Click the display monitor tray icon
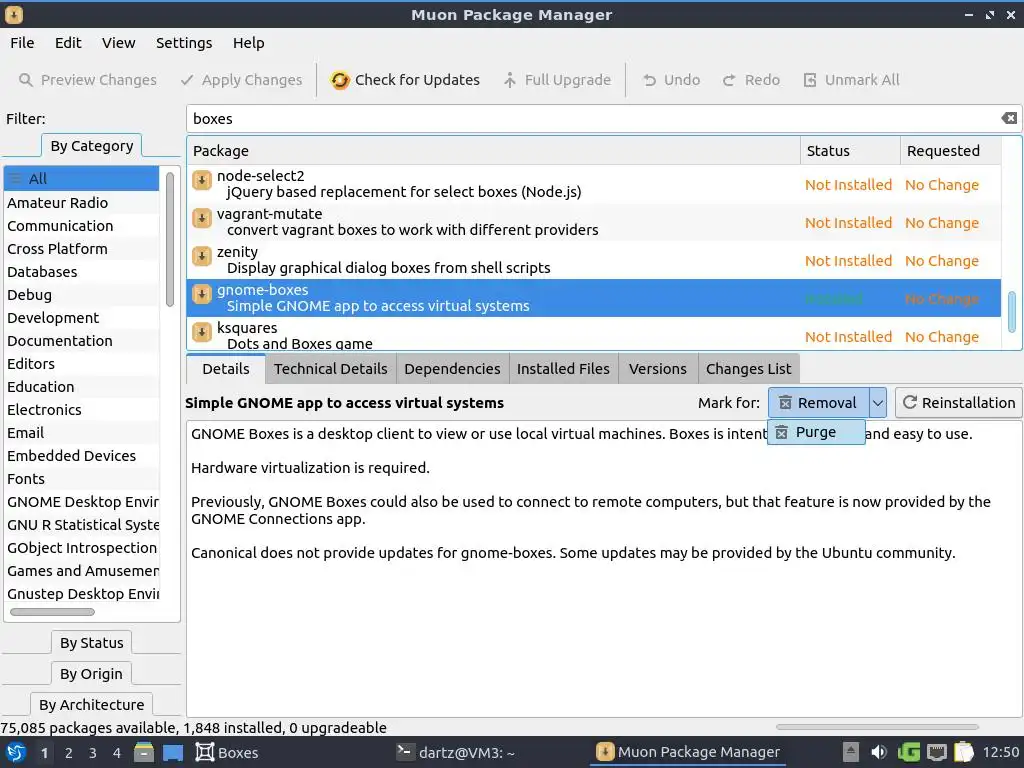This screenshot has width=1024, height=768. (936, 752)
